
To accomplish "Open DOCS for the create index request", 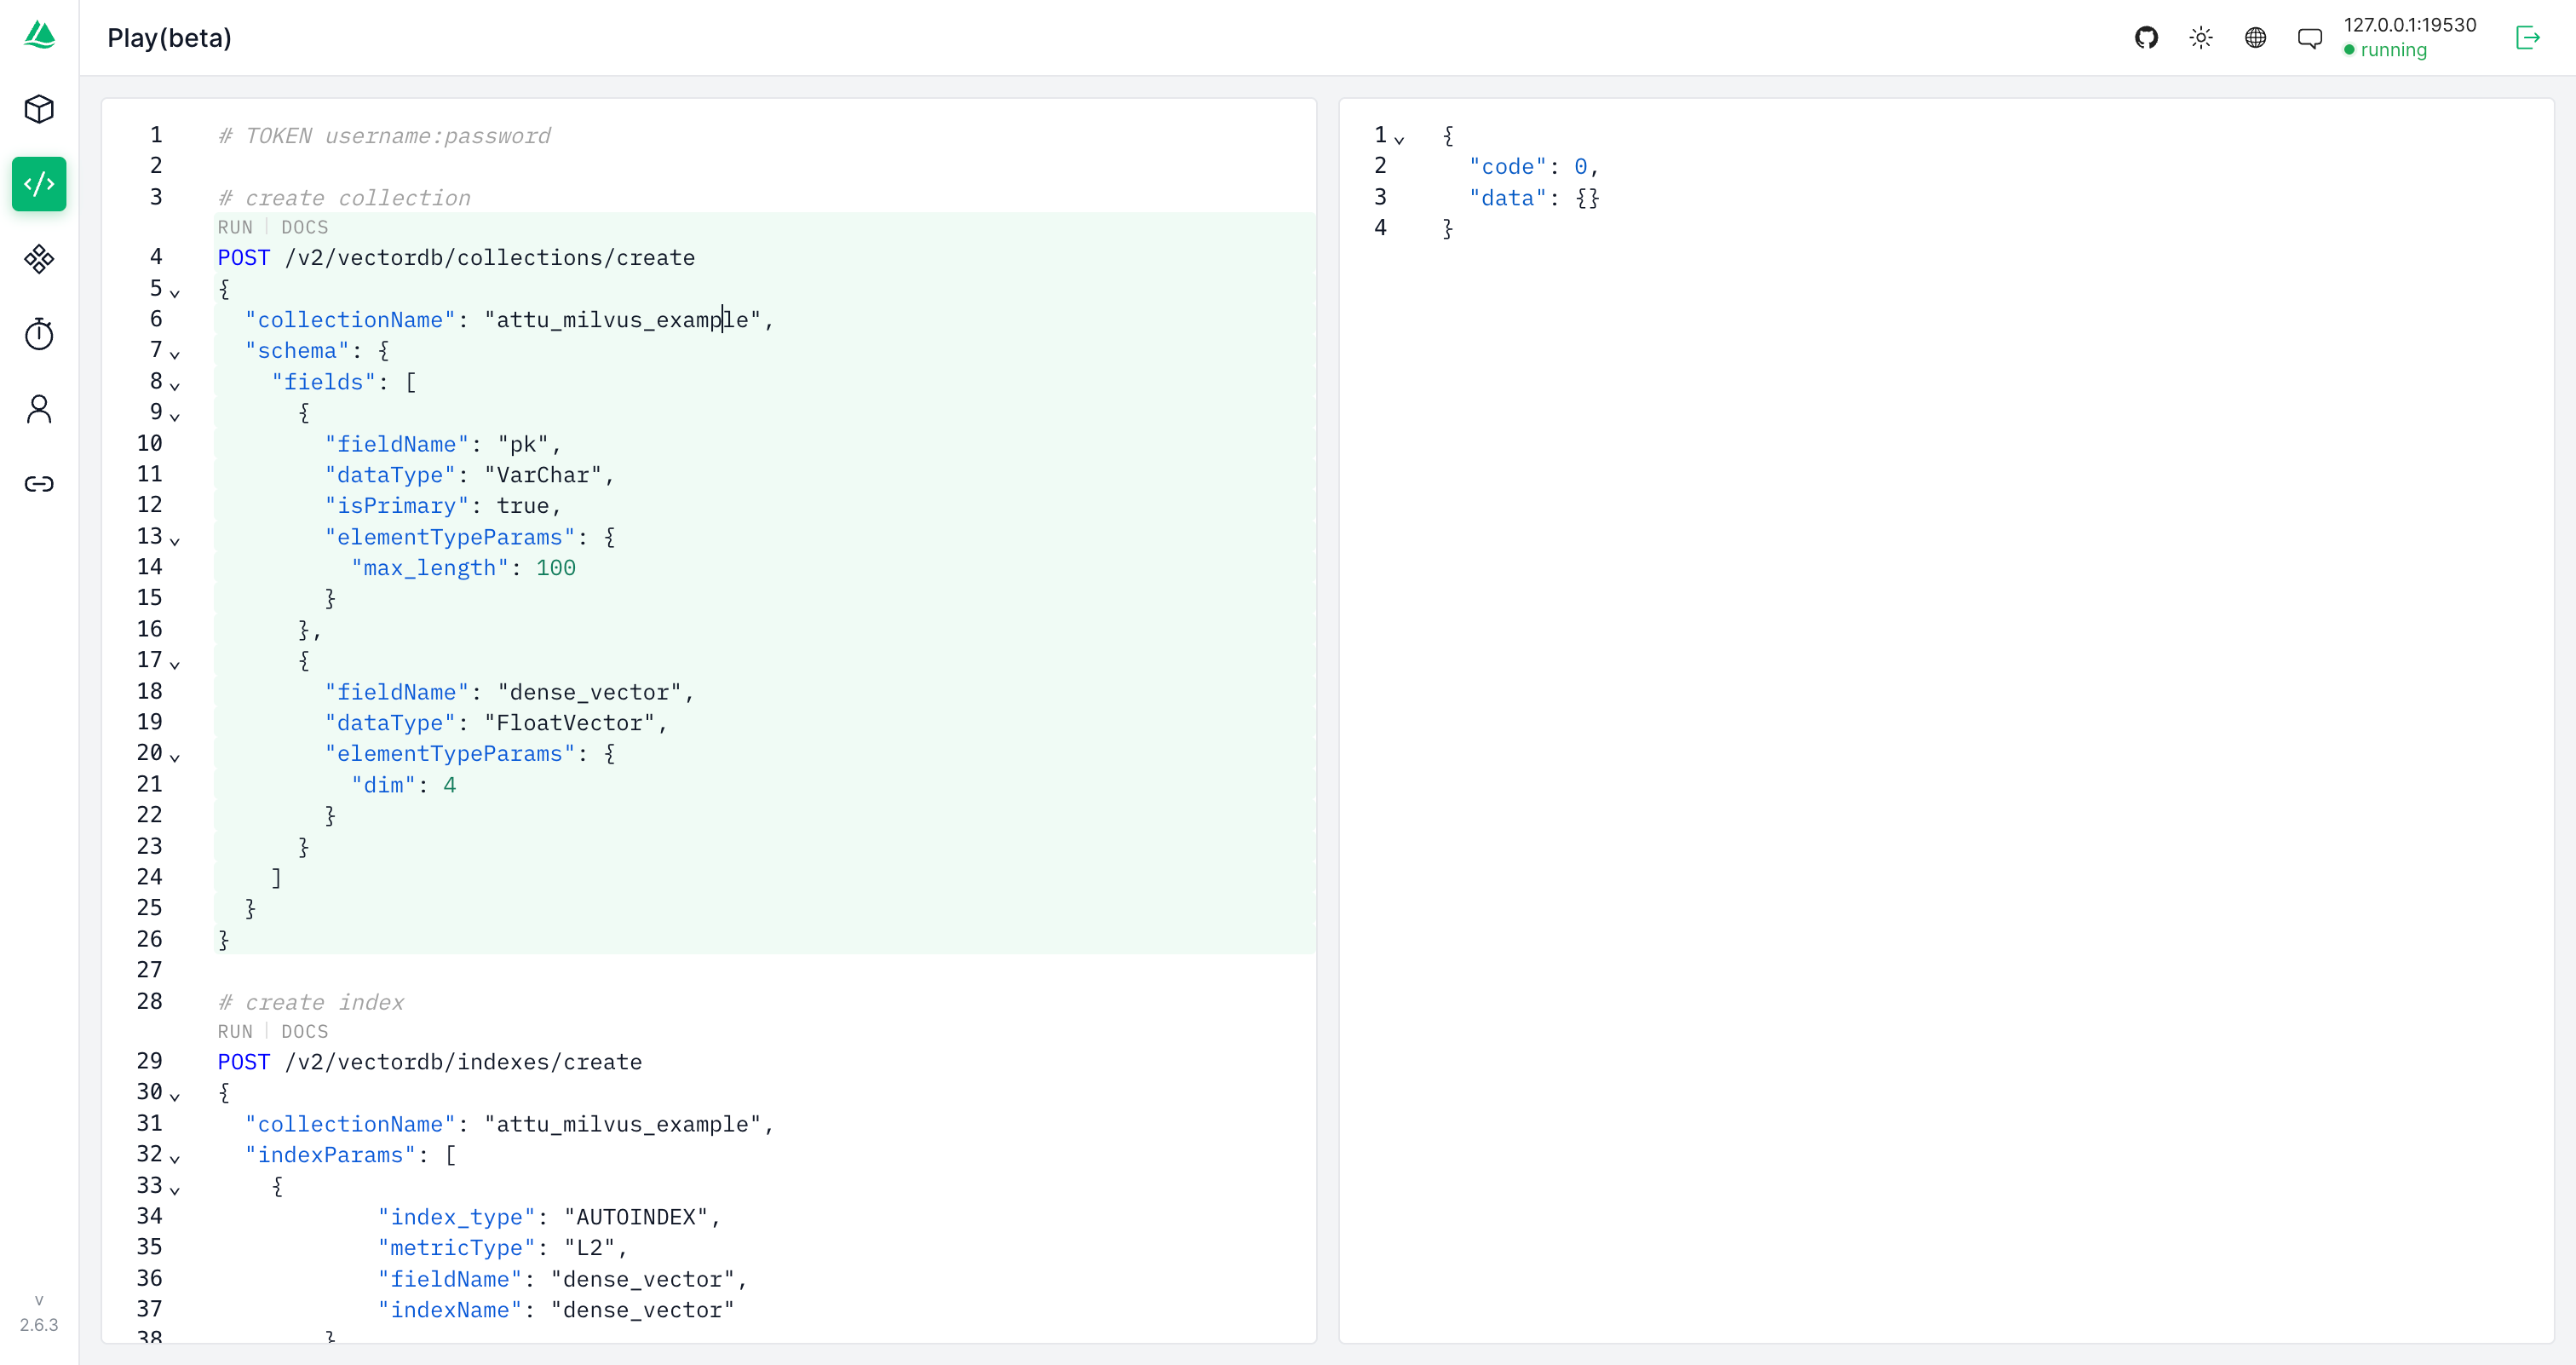I will point(303,1031).
